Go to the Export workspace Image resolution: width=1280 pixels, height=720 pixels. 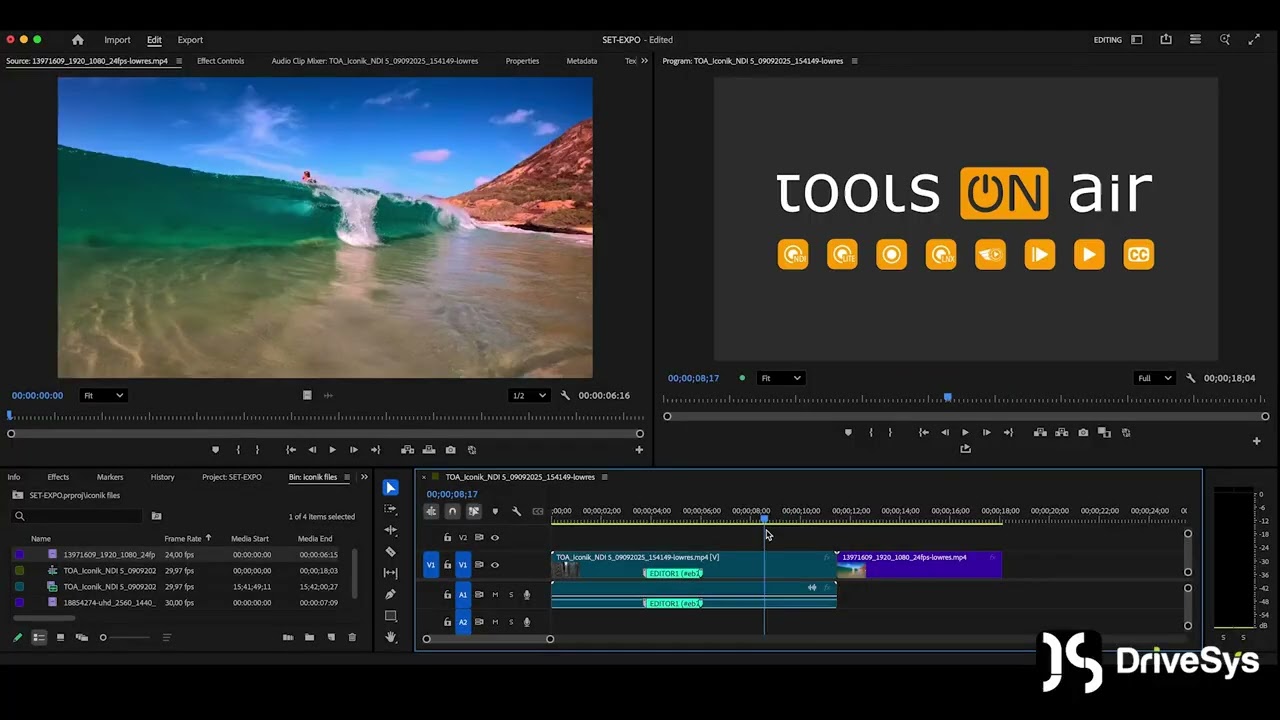coord(190,40)
